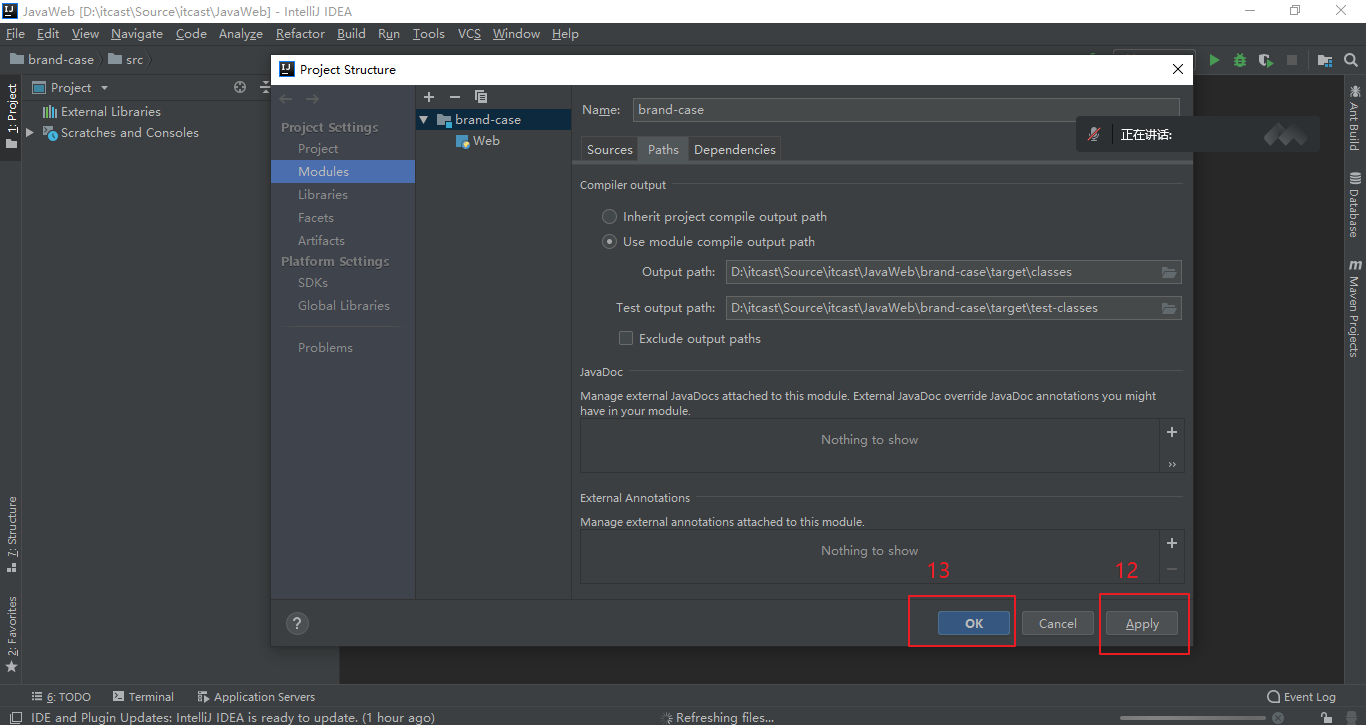Open Maven Projects side panel

pos(1355,308)
